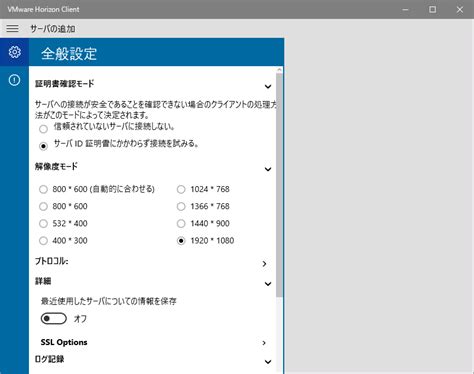Open SSL Options arrow
The image size is (474, 374).
click(264, 343)
